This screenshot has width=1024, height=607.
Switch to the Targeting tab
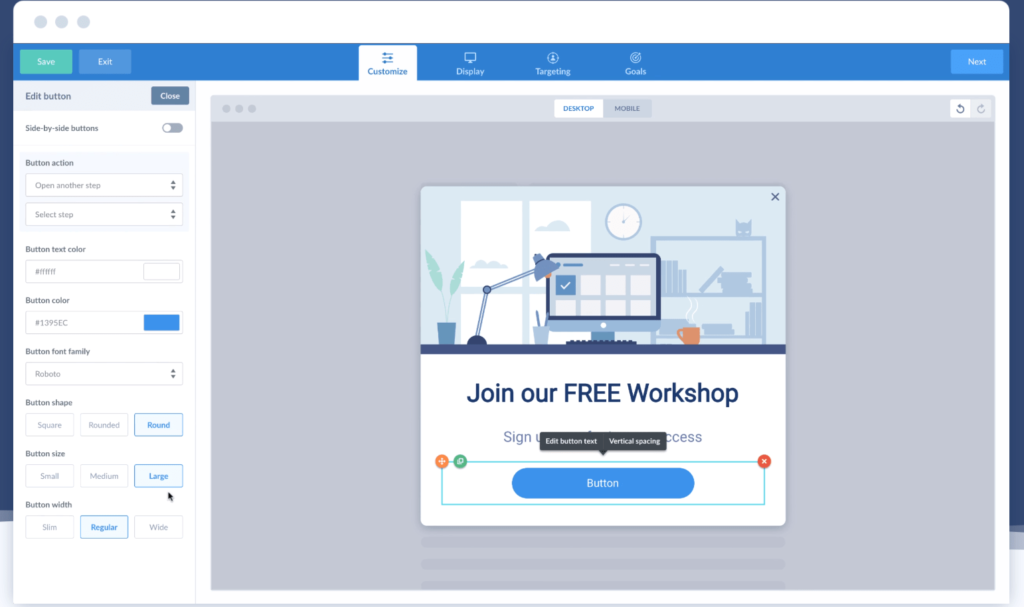coord(552,63)
